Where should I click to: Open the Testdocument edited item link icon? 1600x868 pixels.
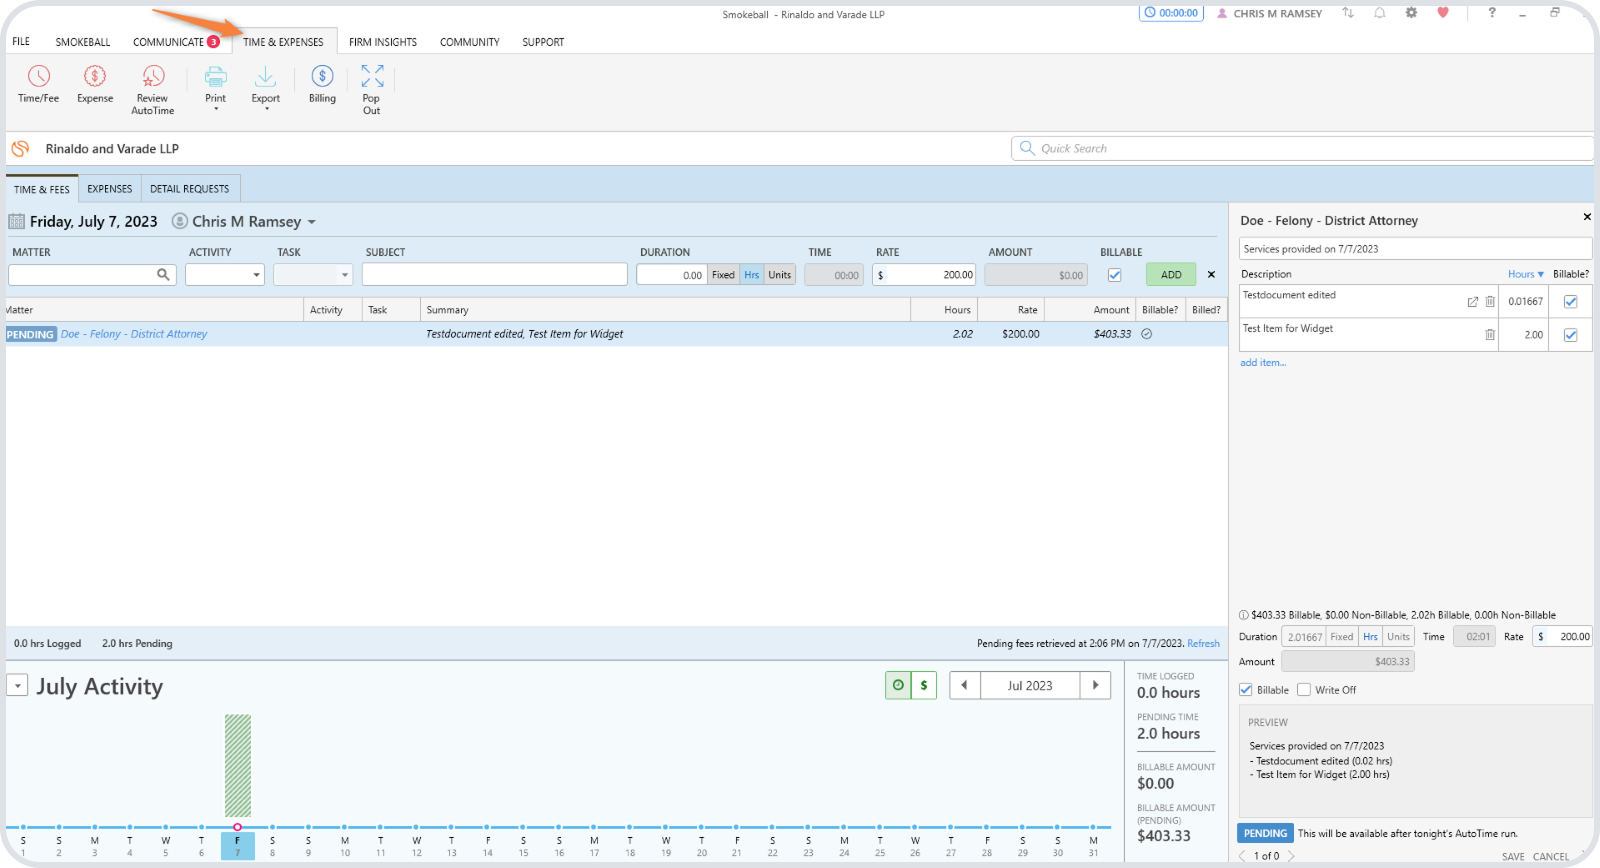[1472, 302]
